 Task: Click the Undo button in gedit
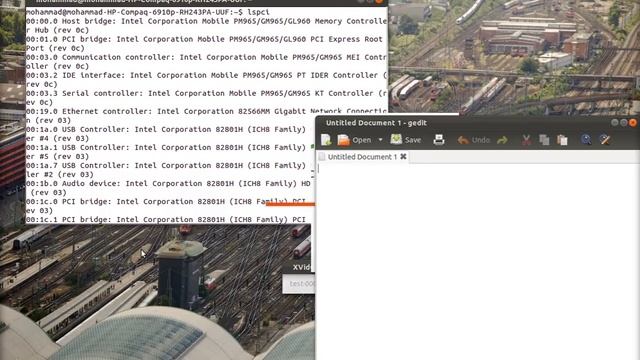click(x=473, y=140)
